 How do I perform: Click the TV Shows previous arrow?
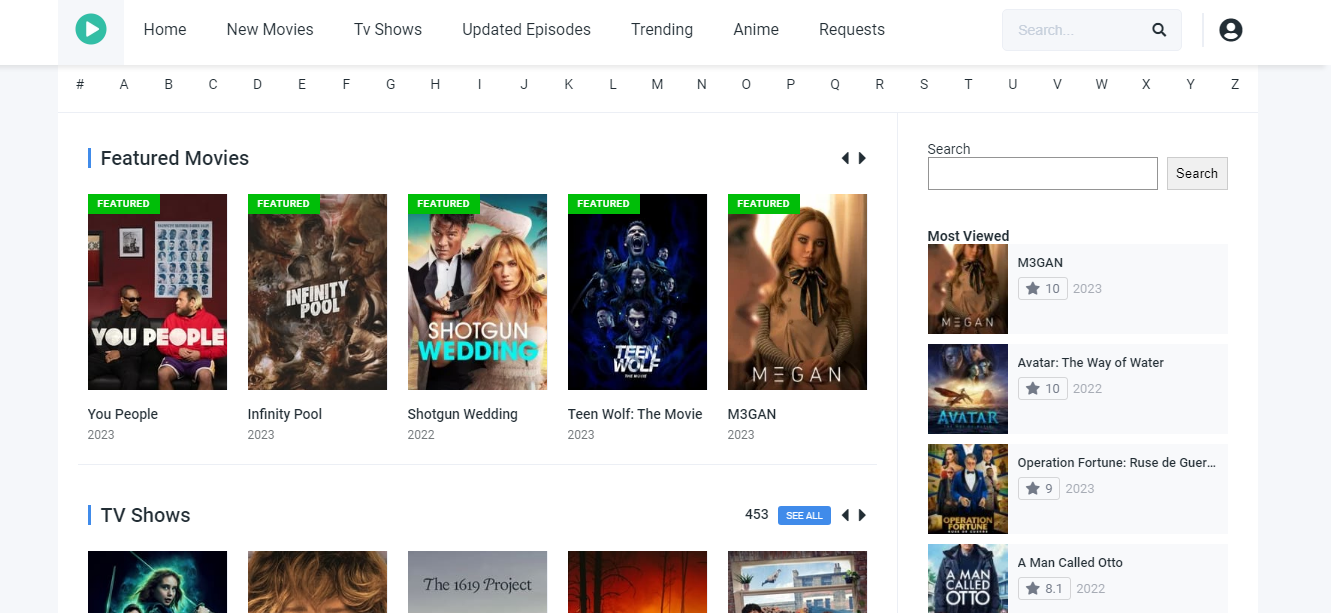(x=845, y=515)
